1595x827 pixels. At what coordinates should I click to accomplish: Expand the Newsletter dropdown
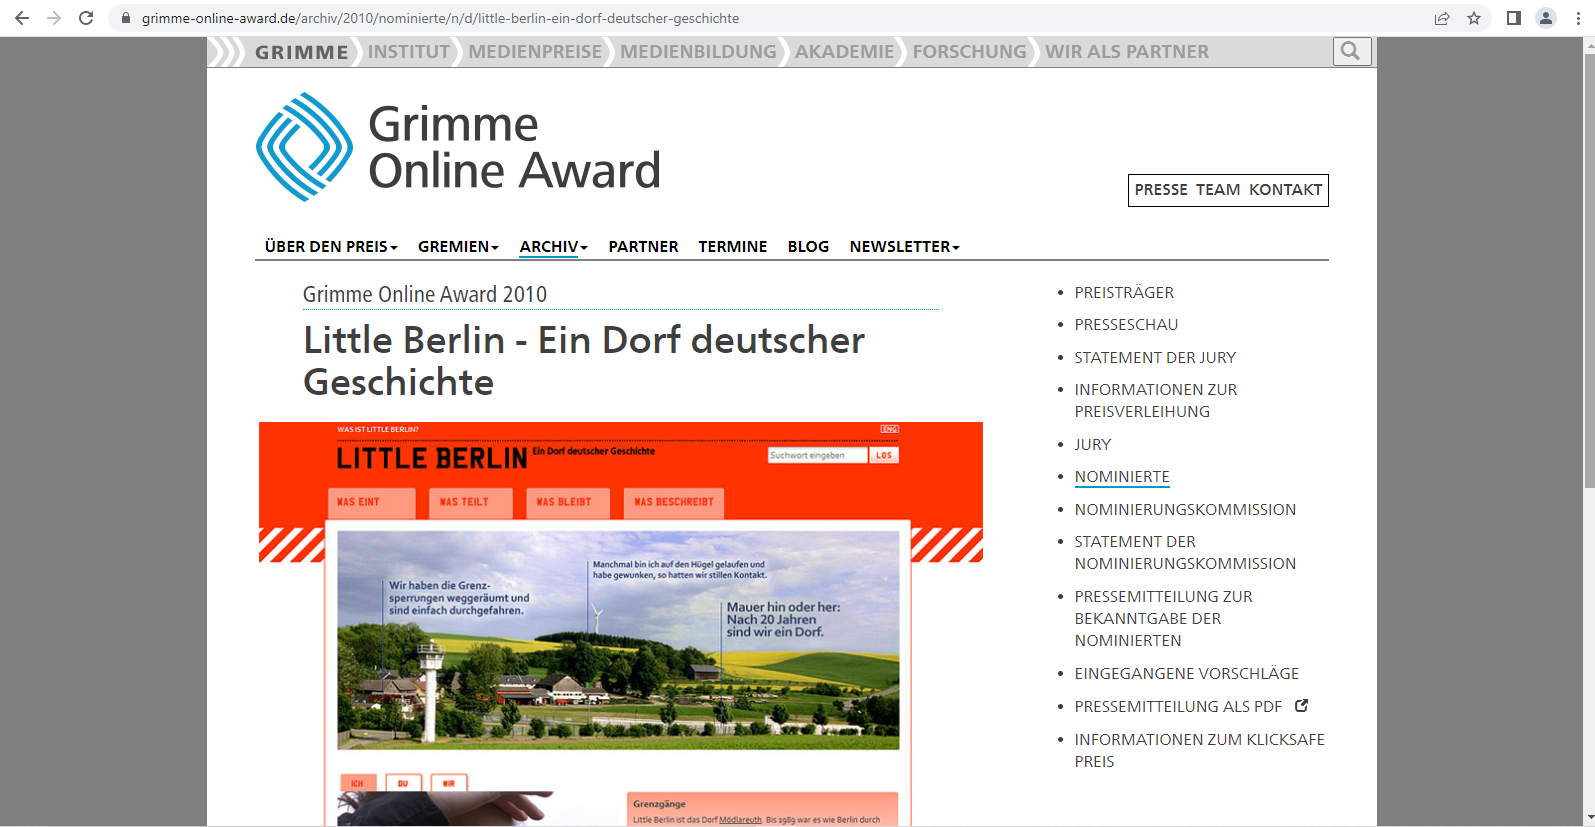coord(904,246)
